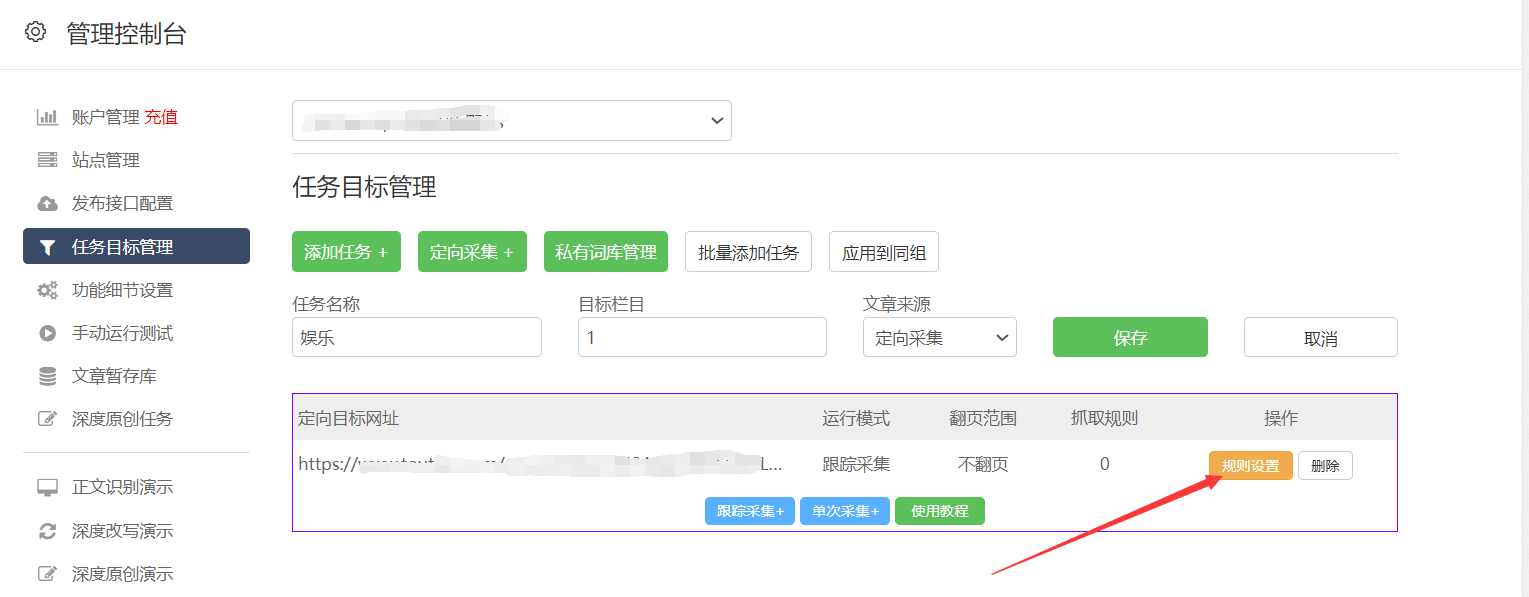Expand the 文章来源 dropdown showing 定向采集
Image resolution: width=1529 pixels, height=597 pixels.
(x=939, y=338)
